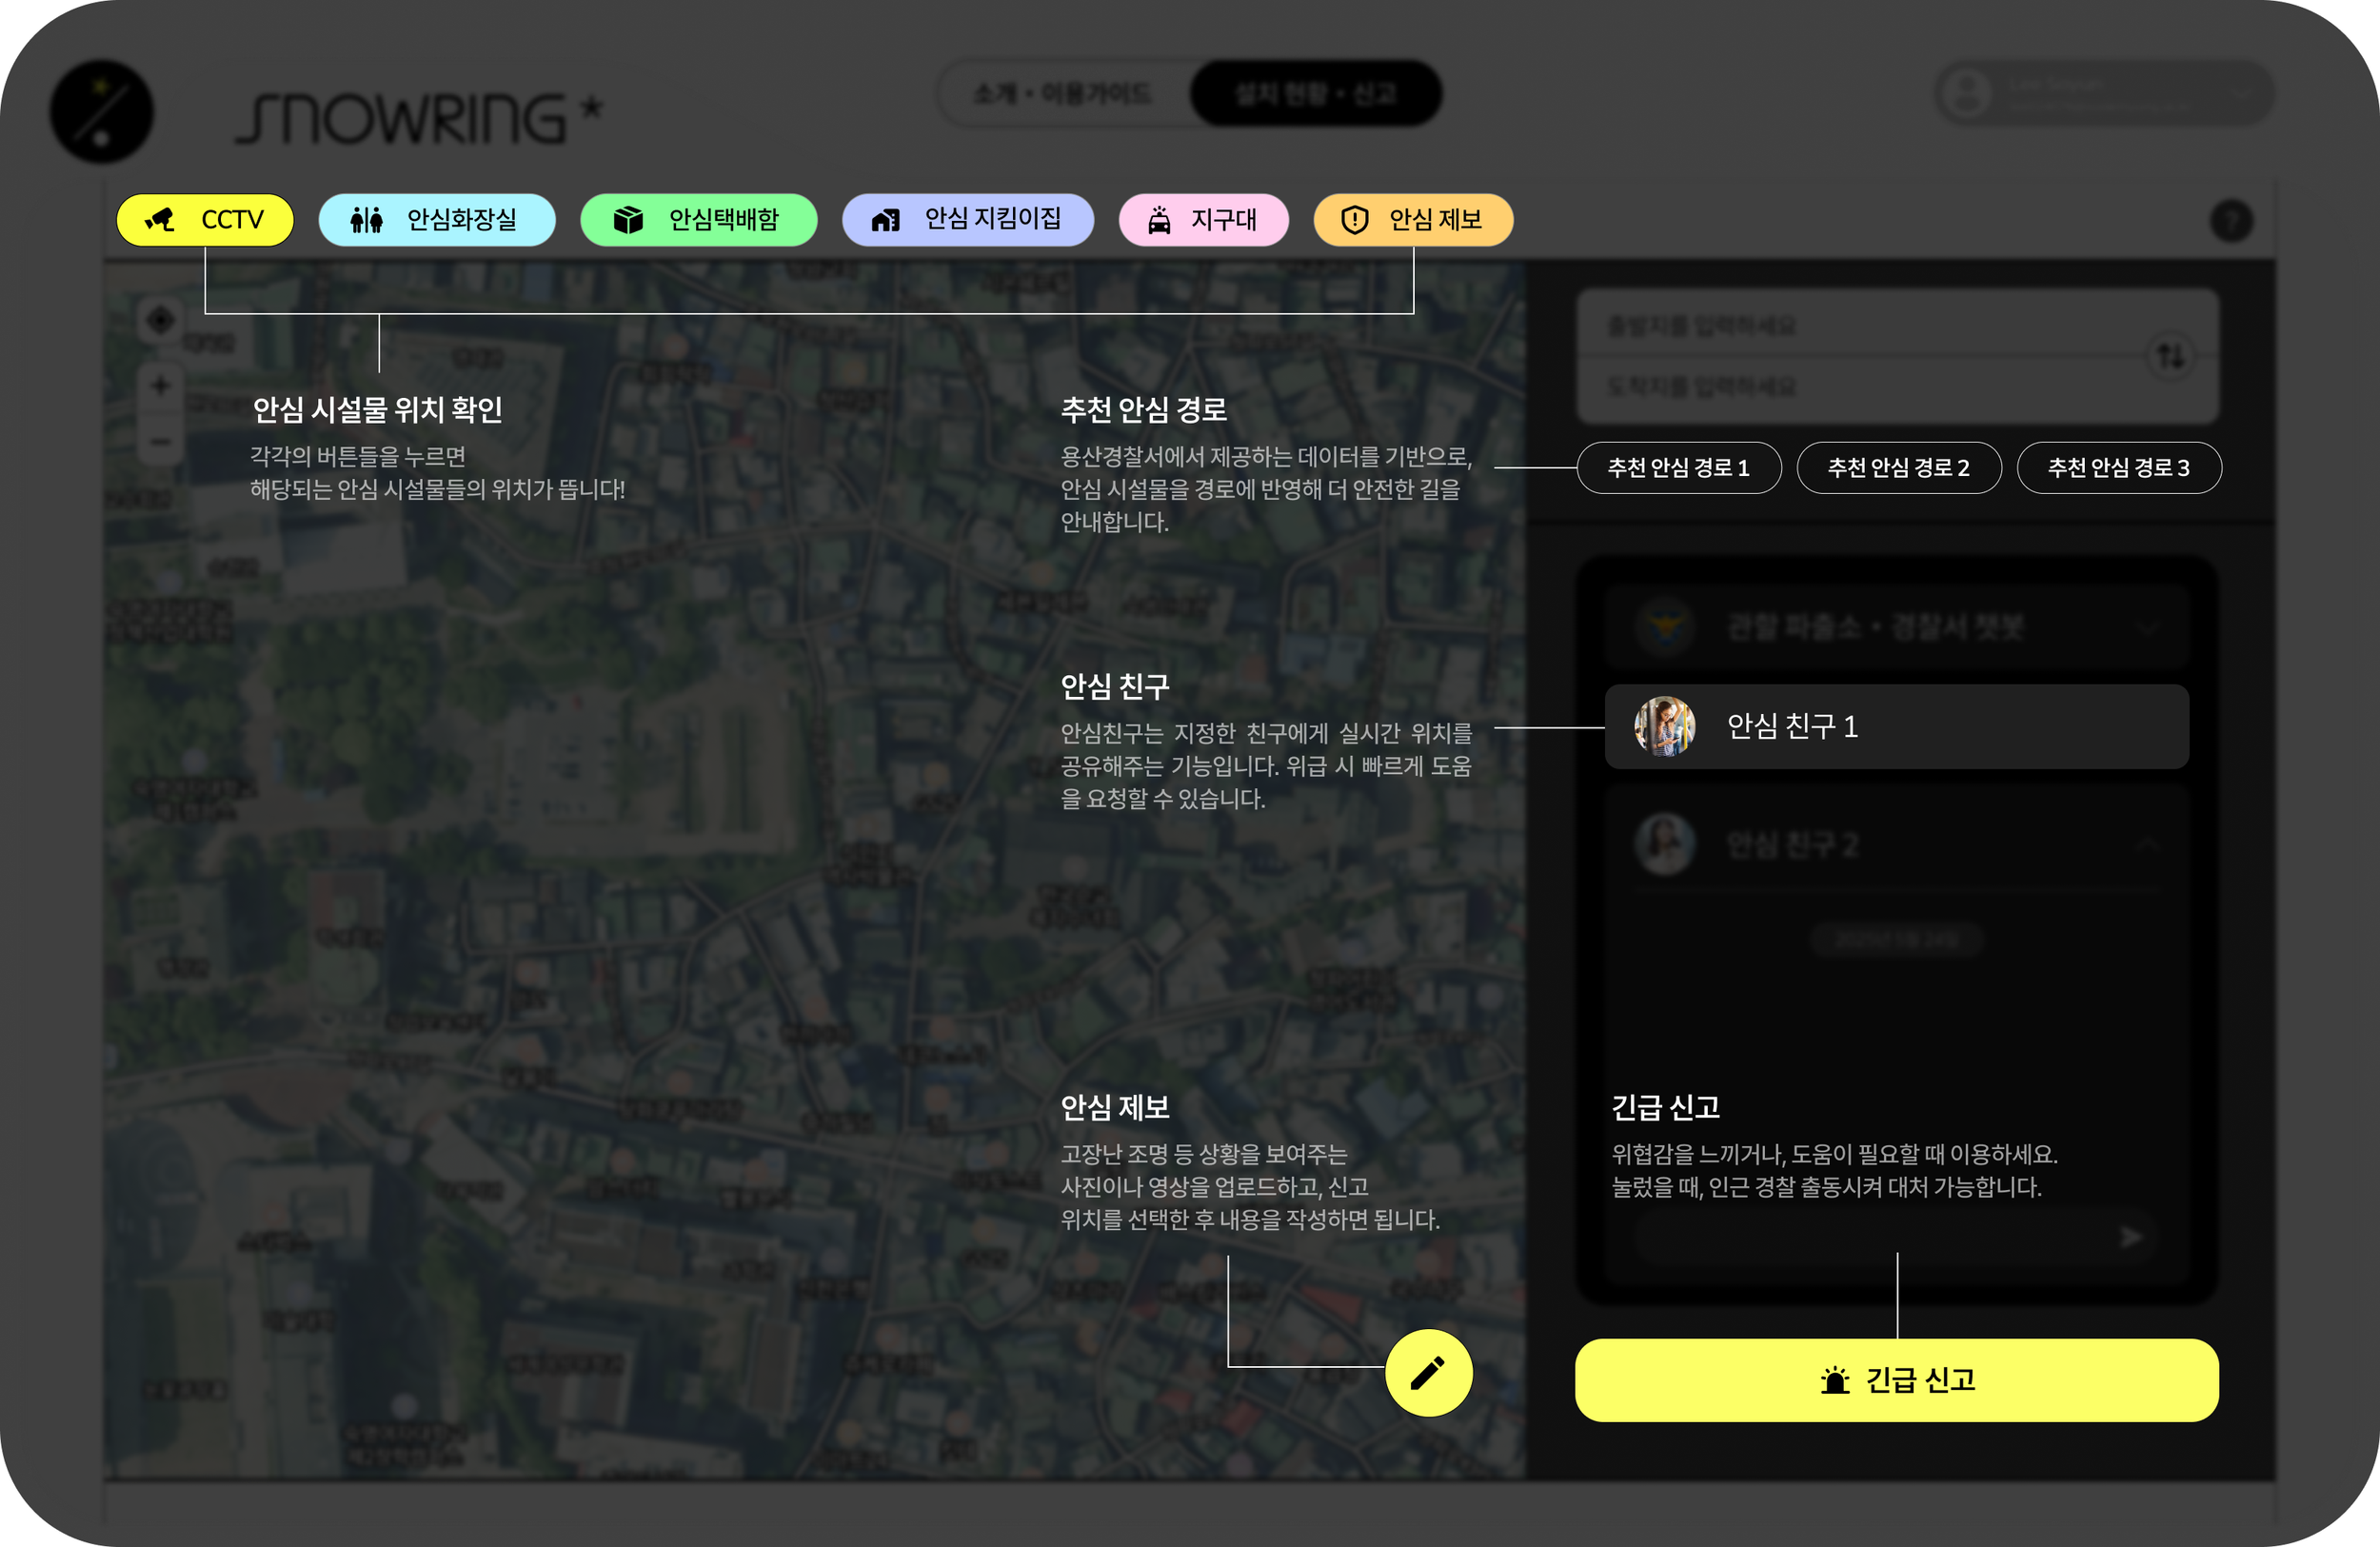Click the locate-me crosshair map icon
Screen dimensions: 2380x1547
click(160, 320)
